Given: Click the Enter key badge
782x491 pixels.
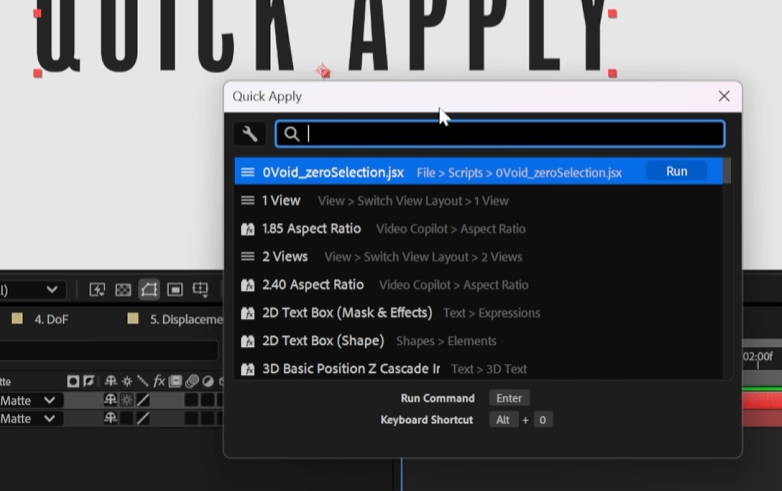Looking at the screenshot, I should click(509, 398).
